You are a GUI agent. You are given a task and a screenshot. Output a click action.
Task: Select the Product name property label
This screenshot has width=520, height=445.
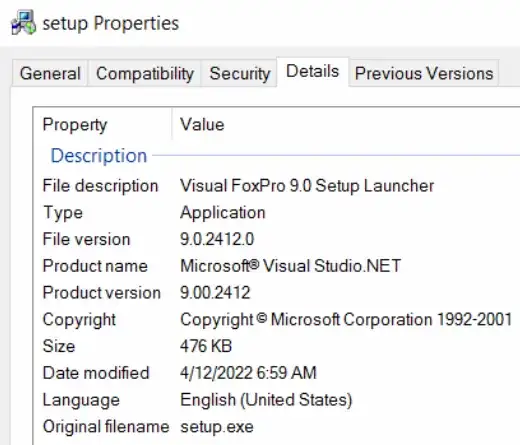(95, 266)
